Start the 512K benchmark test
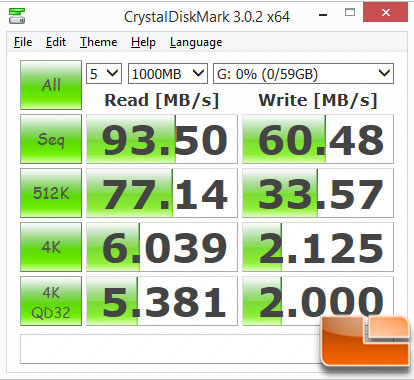Image resolution: width=414 pixels, height=380 pixels. (51, 193)
